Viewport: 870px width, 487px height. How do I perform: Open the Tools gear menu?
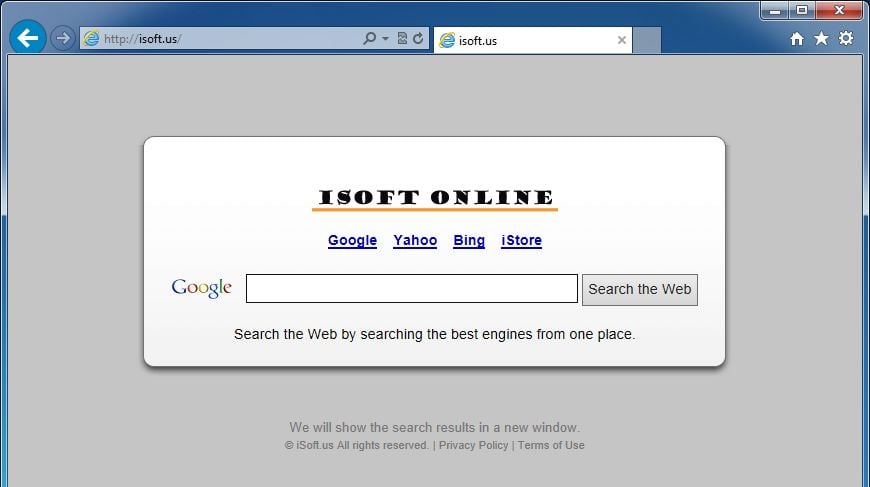[x=846, y=38]
